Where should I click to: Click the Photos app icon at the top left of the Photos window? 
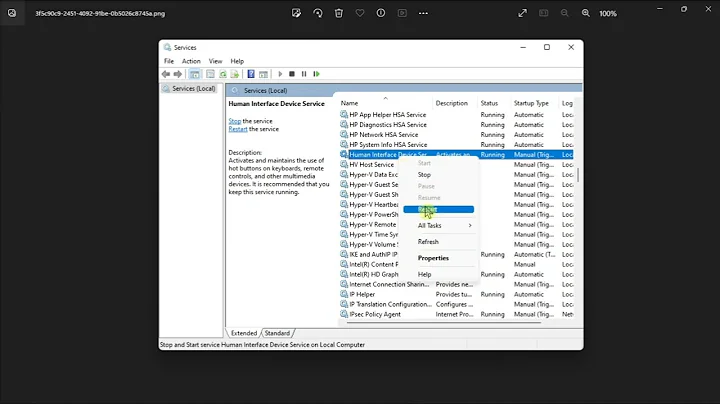[12, 13]
